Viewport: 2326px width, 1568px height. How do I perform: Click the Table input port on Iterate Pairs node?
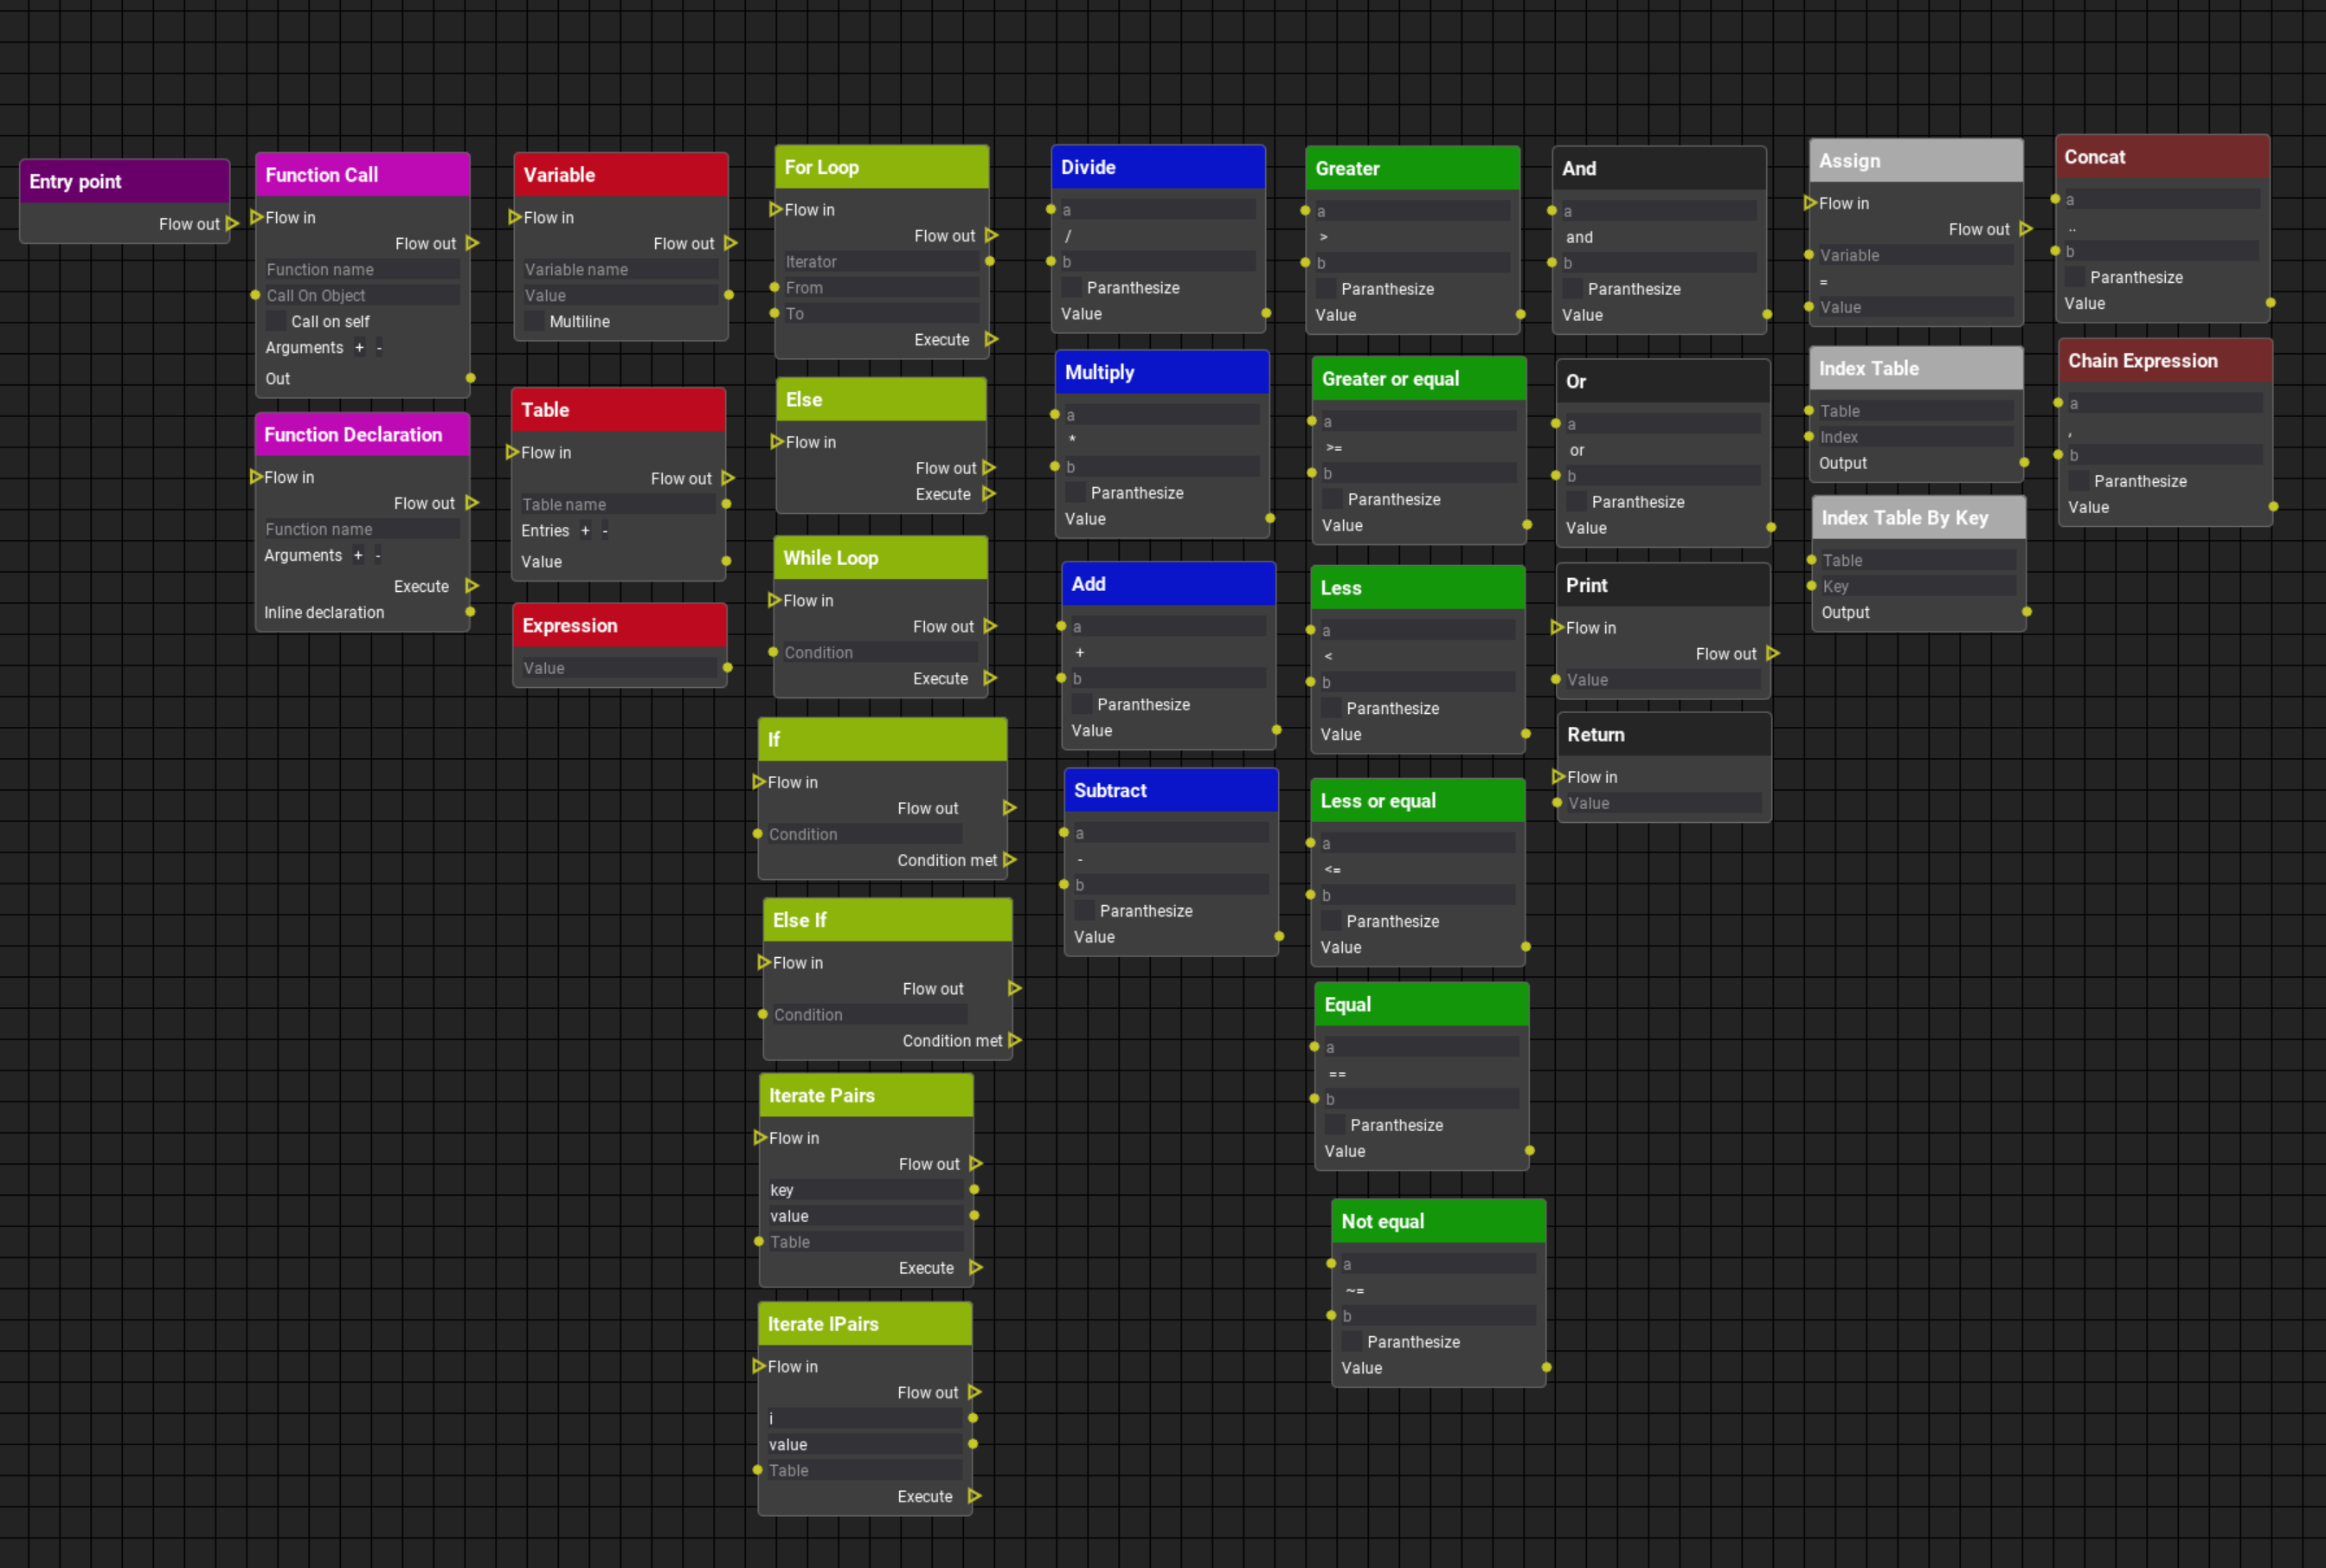[760, 1241]
